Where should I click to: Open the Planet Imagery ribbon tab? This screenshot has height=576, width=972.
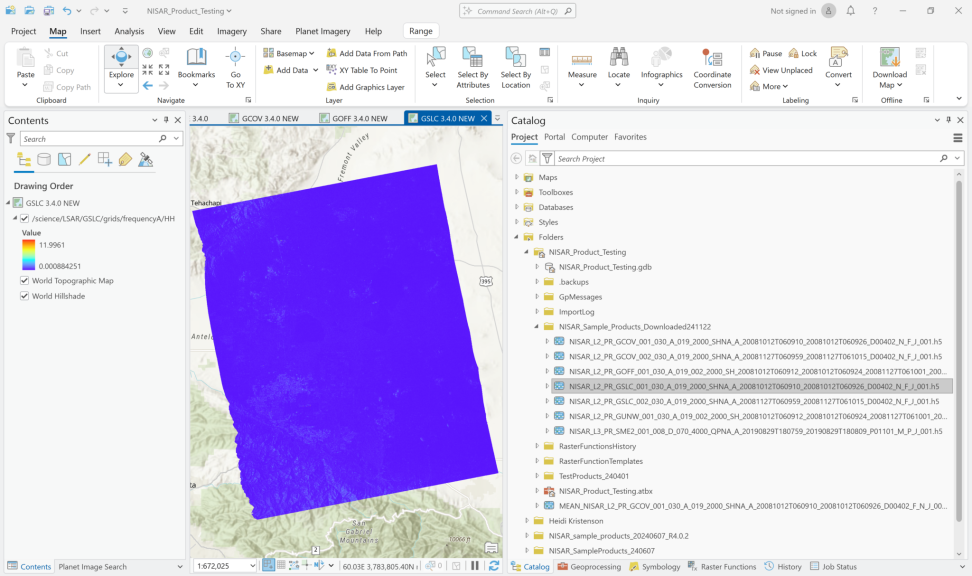click(x=322, y=31)
